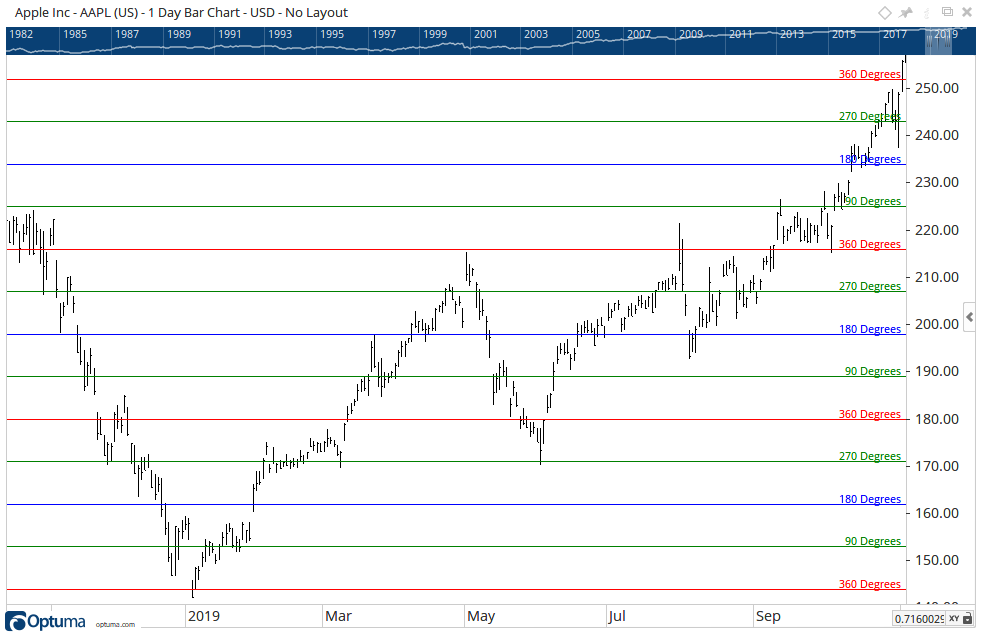This screenshot has width=982, height=635.
Task: Click the 180.00 price axis label
Action: [937, 420]
